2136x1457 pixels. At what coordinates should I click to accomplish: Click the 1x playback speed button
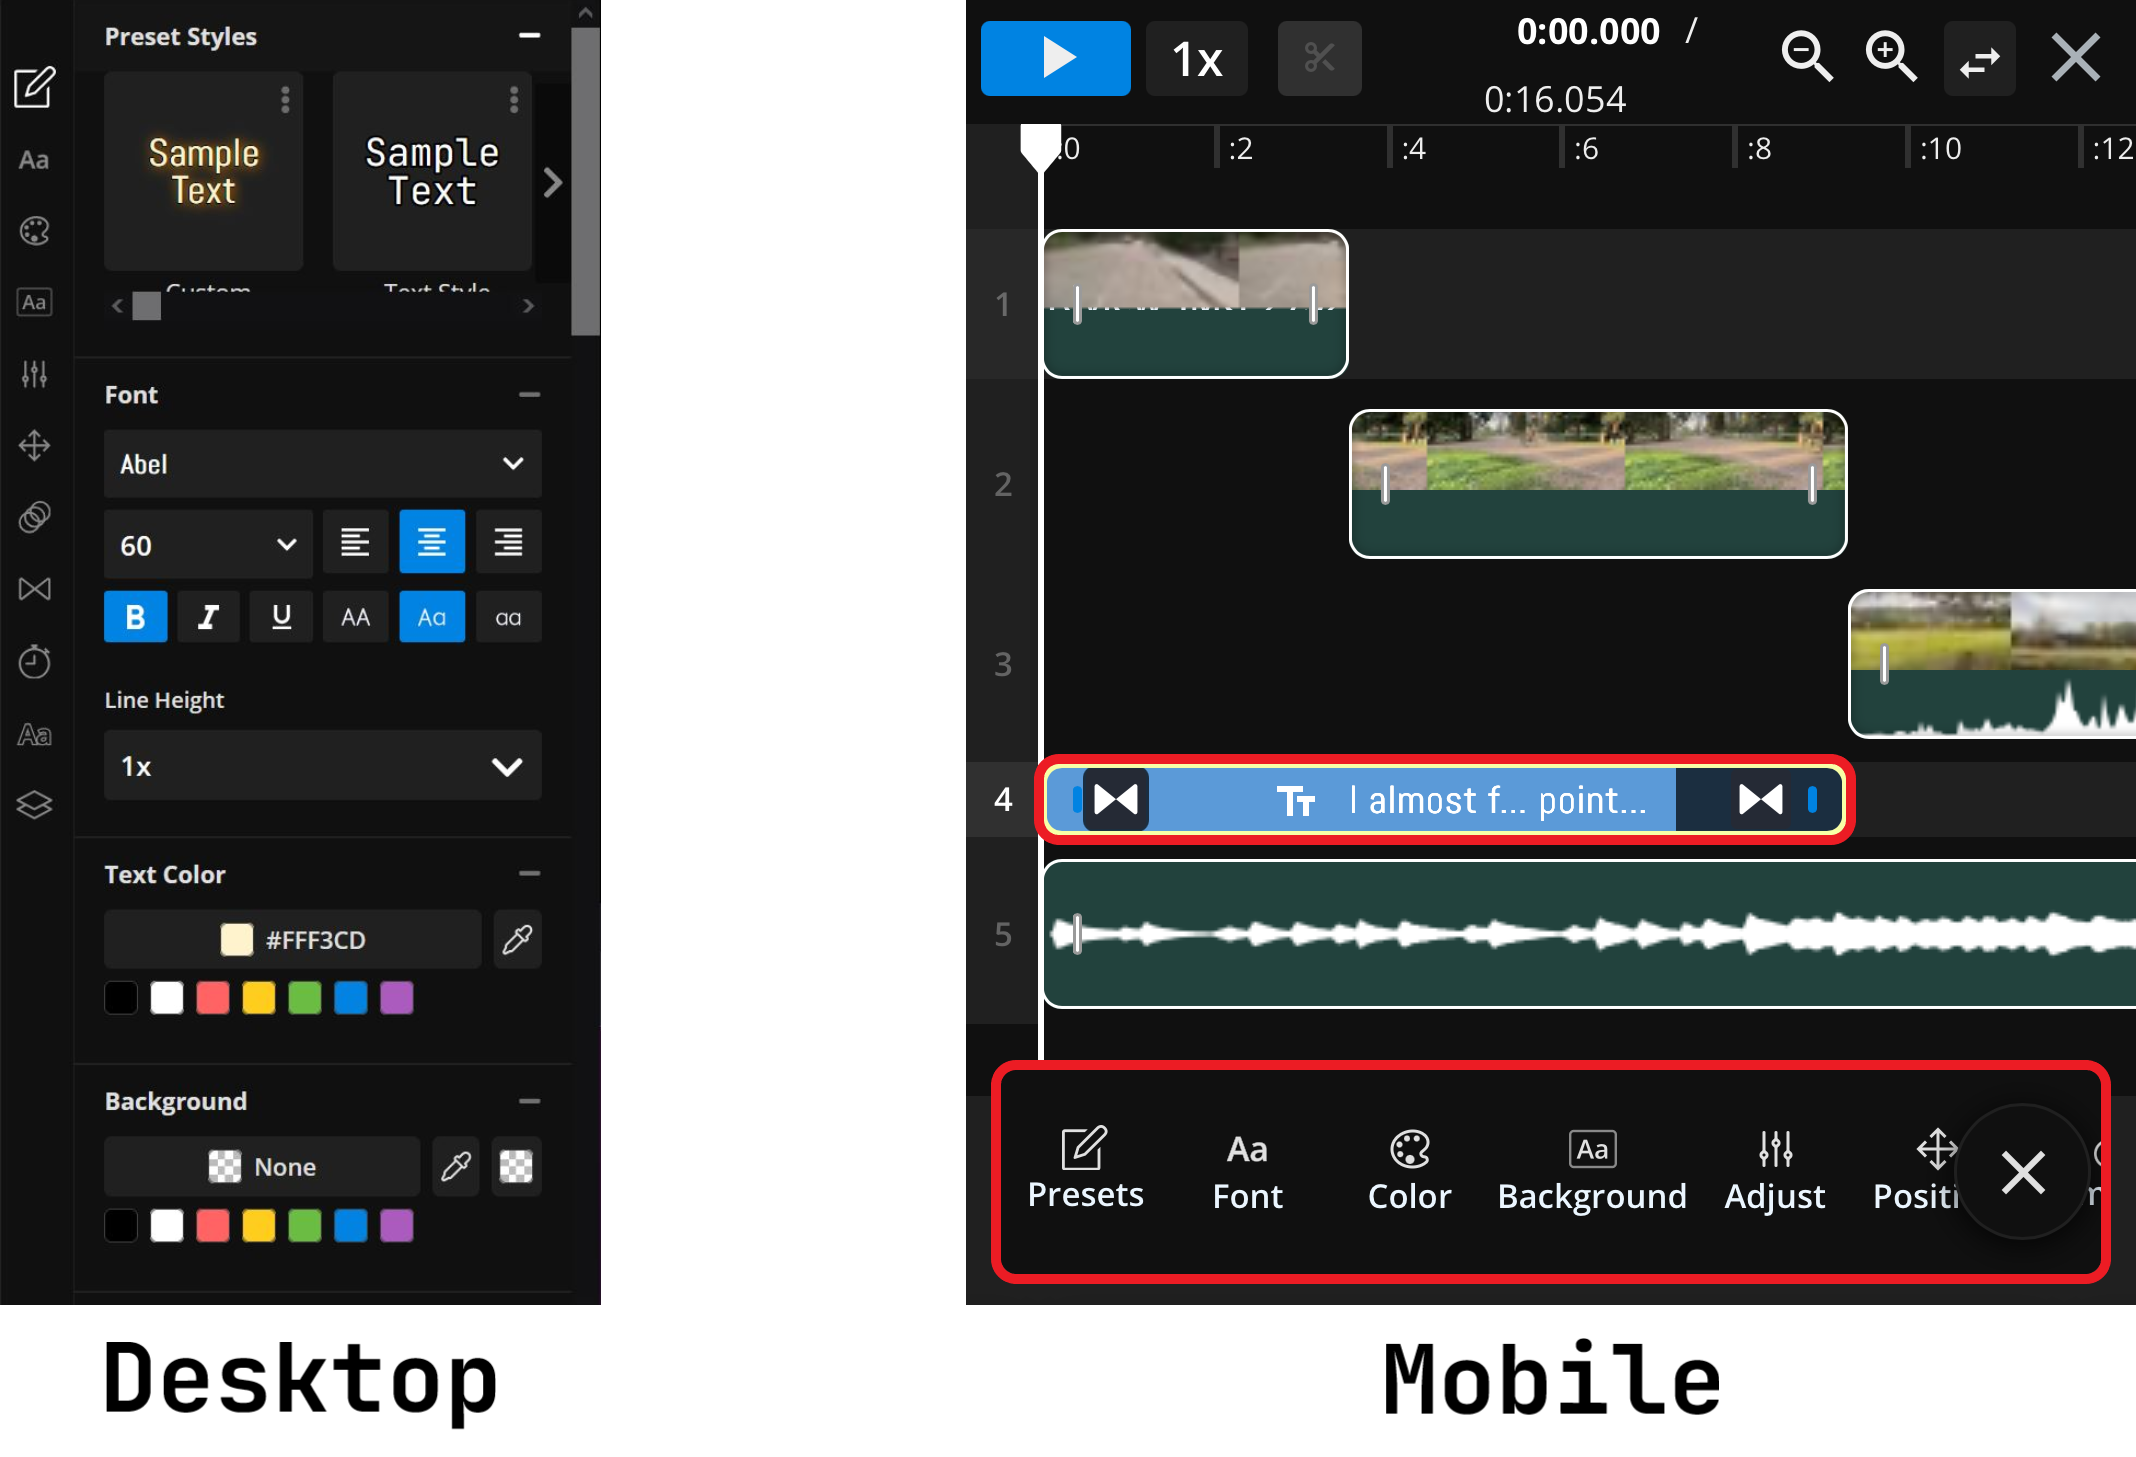[x=1196, y=59]
